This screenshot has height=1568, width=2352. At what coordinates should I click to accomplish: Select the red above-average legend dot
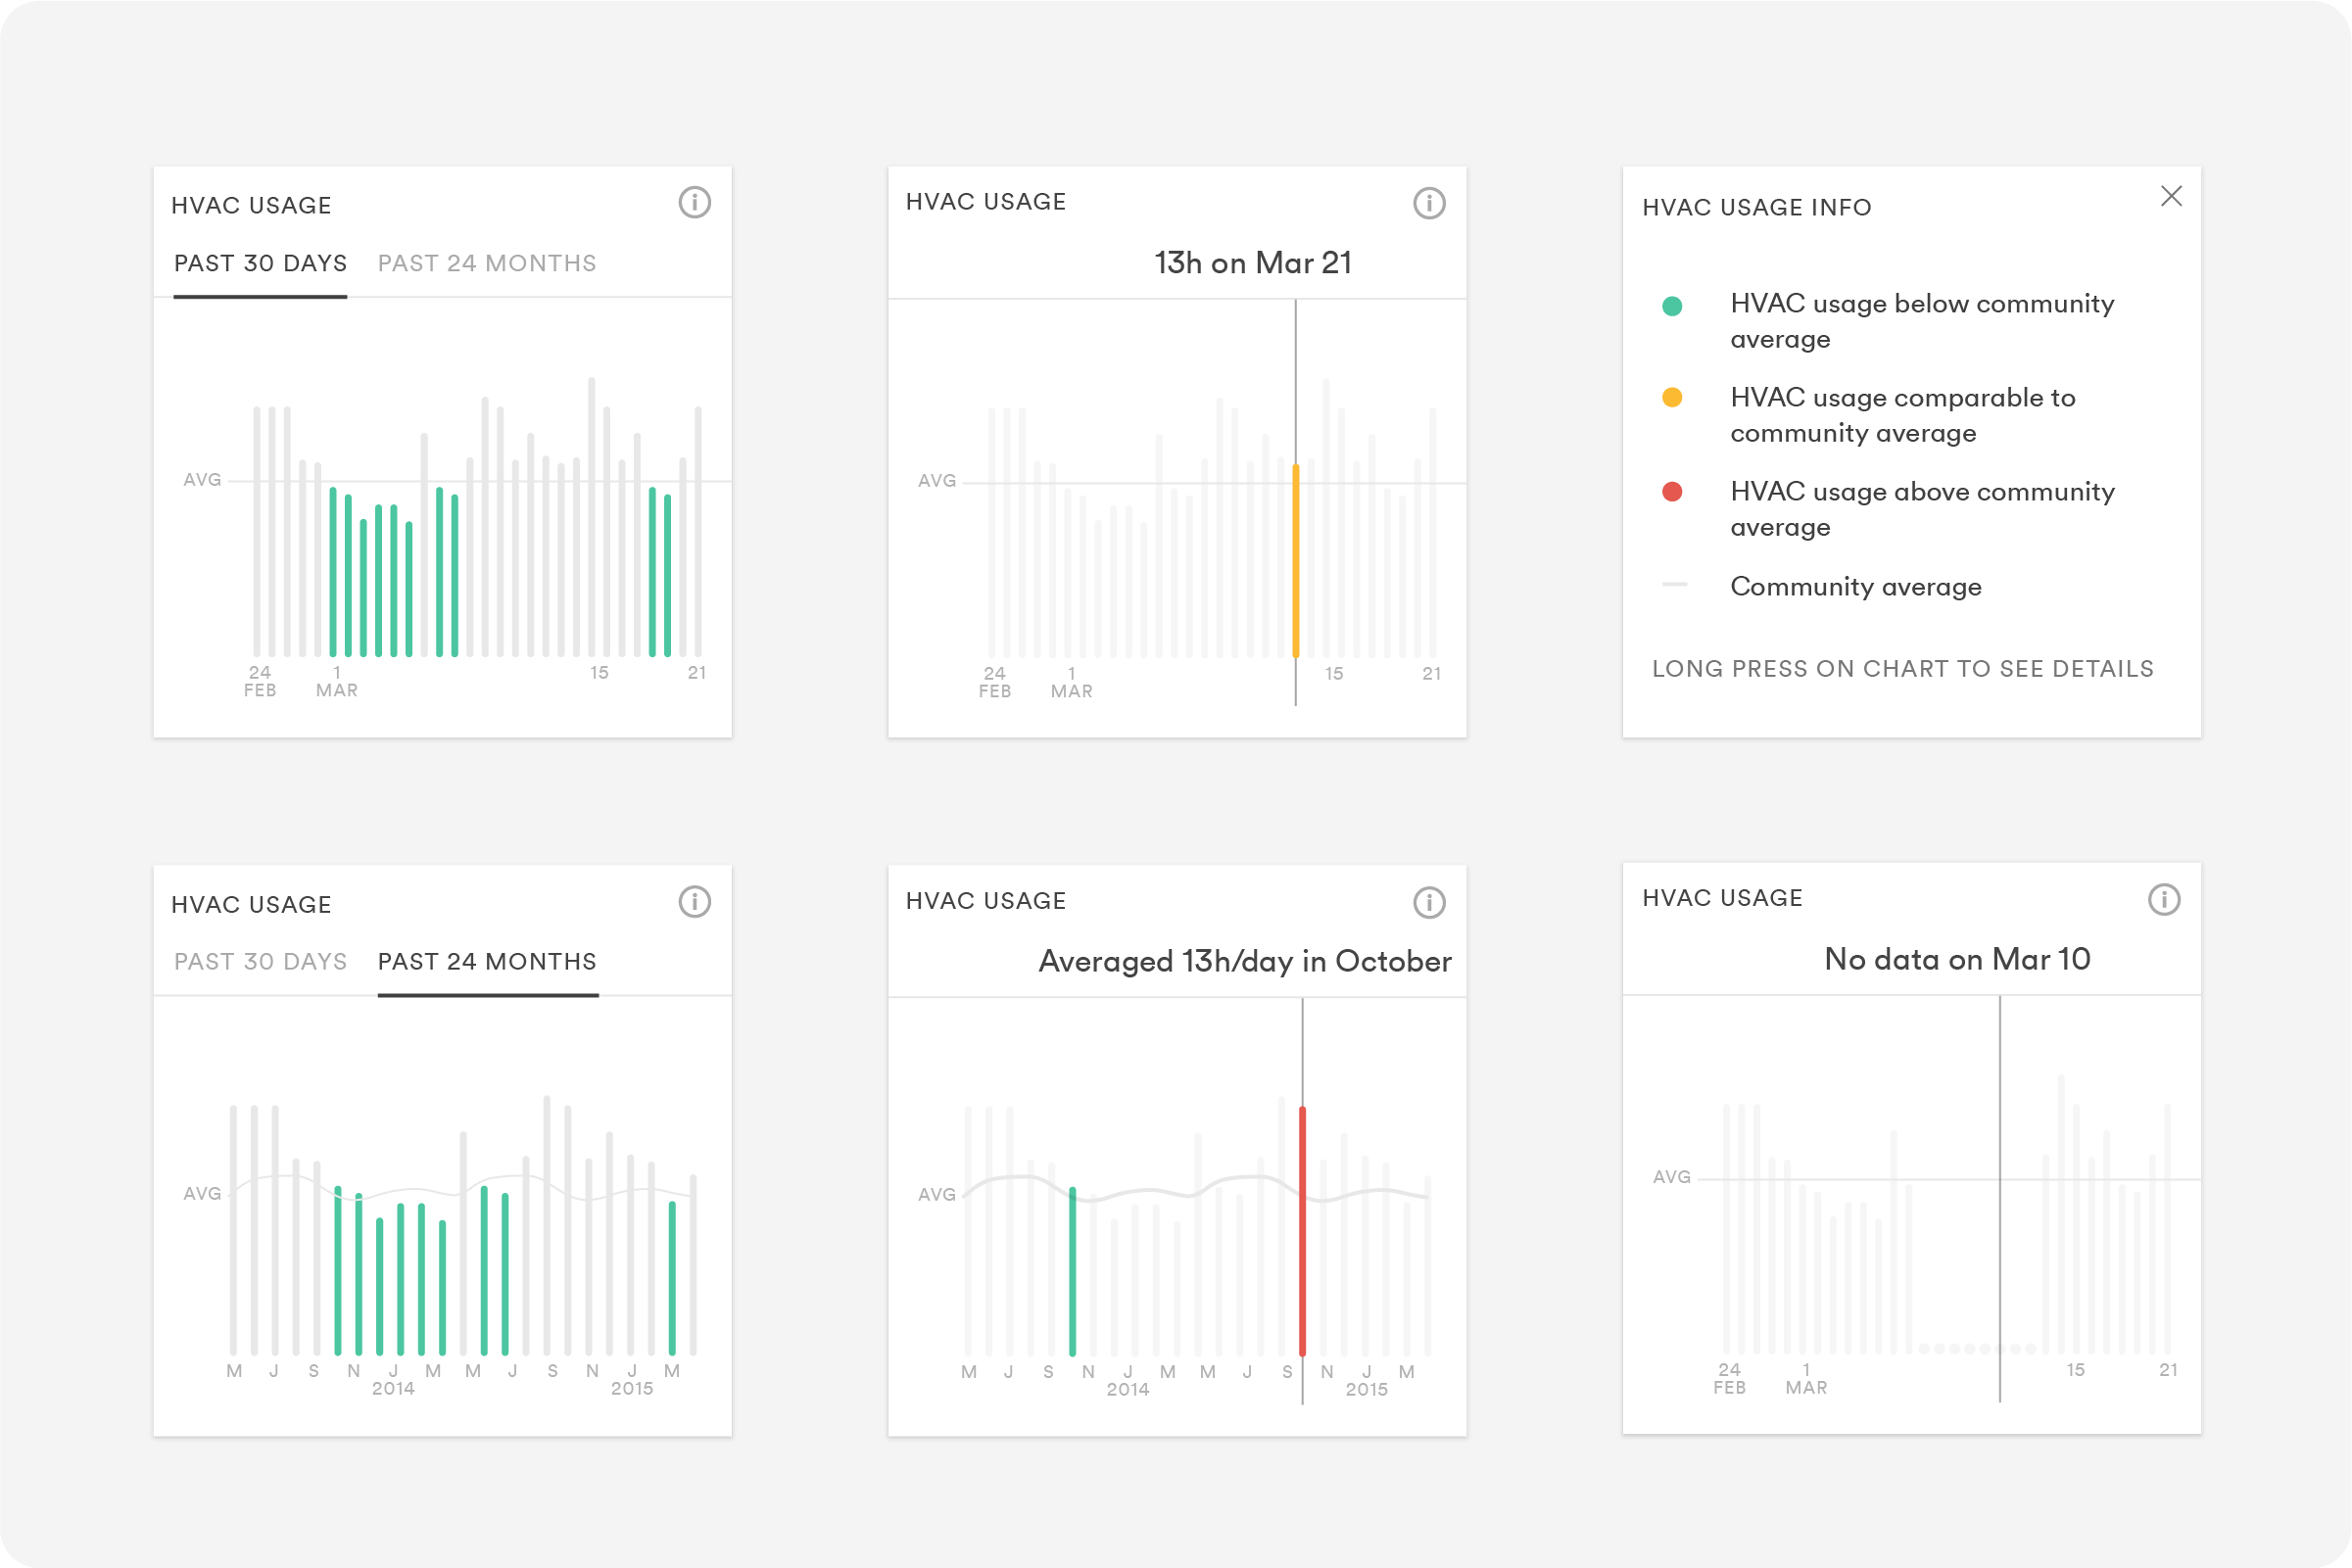click(x=1673, y=491)
